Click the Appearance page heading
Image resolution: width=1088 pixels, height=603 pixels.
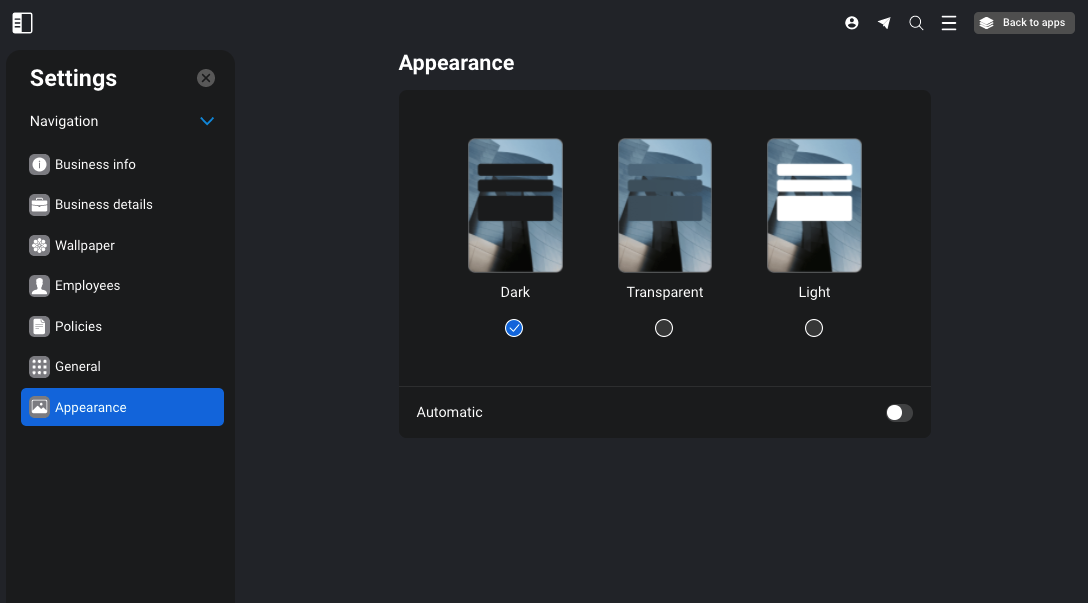coord(457,63)
